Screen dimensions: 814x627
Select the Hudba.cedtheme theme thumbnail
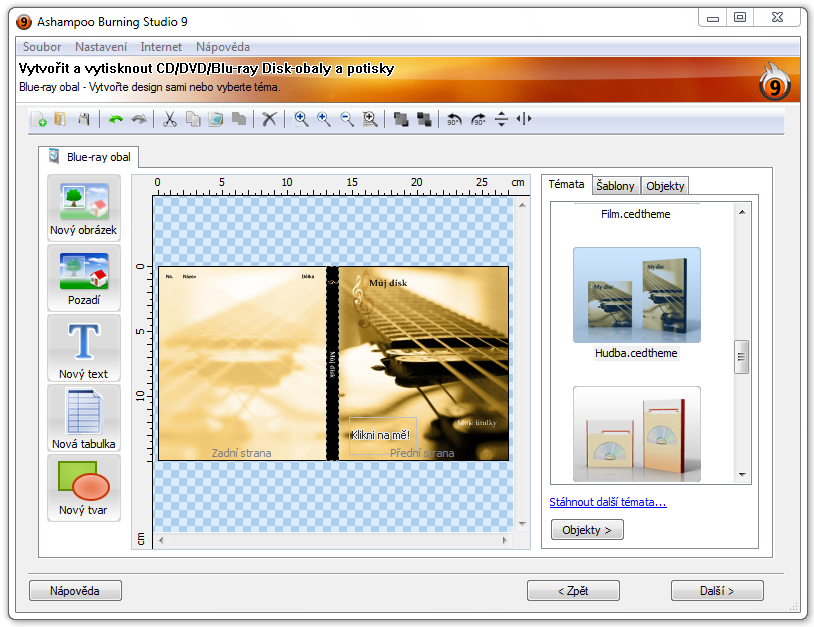pos(636,295)
